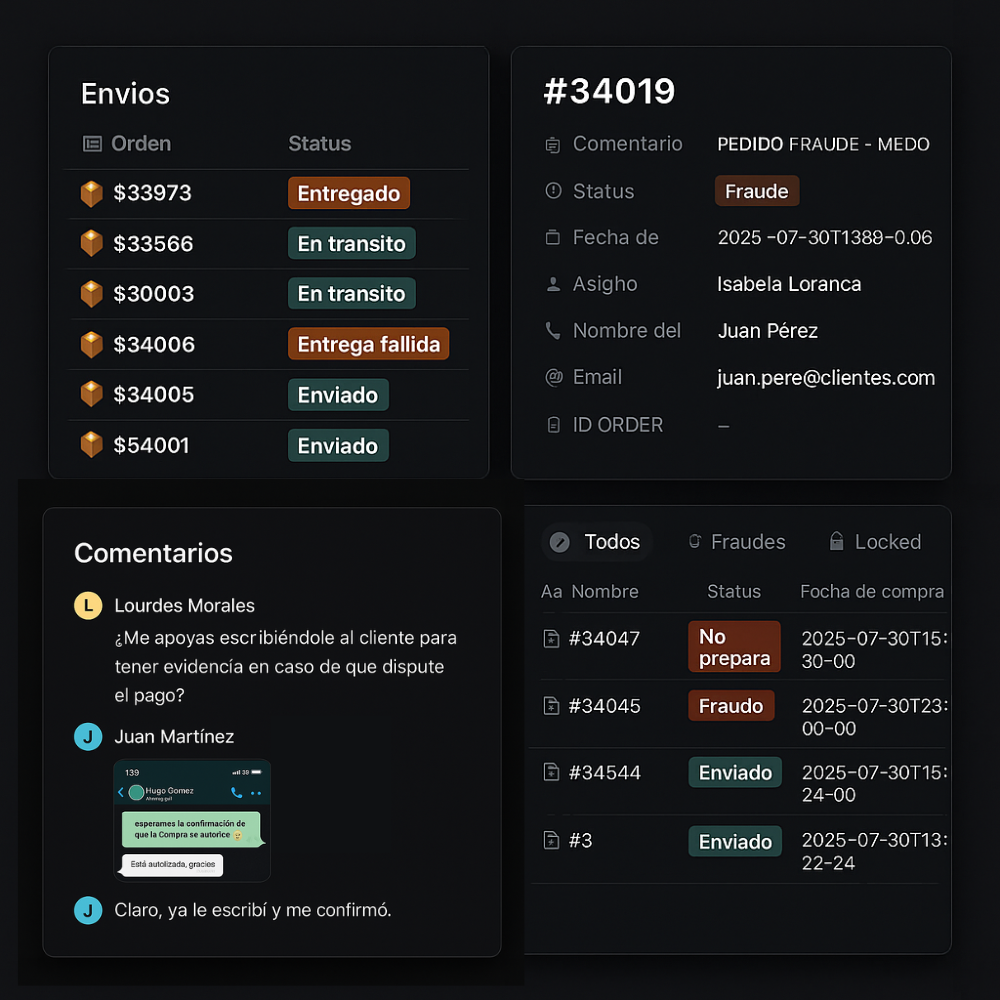This screenshot has height=1000, width=1000.
Task: Click the package icon beside order $33973
Action: (92, 194)
